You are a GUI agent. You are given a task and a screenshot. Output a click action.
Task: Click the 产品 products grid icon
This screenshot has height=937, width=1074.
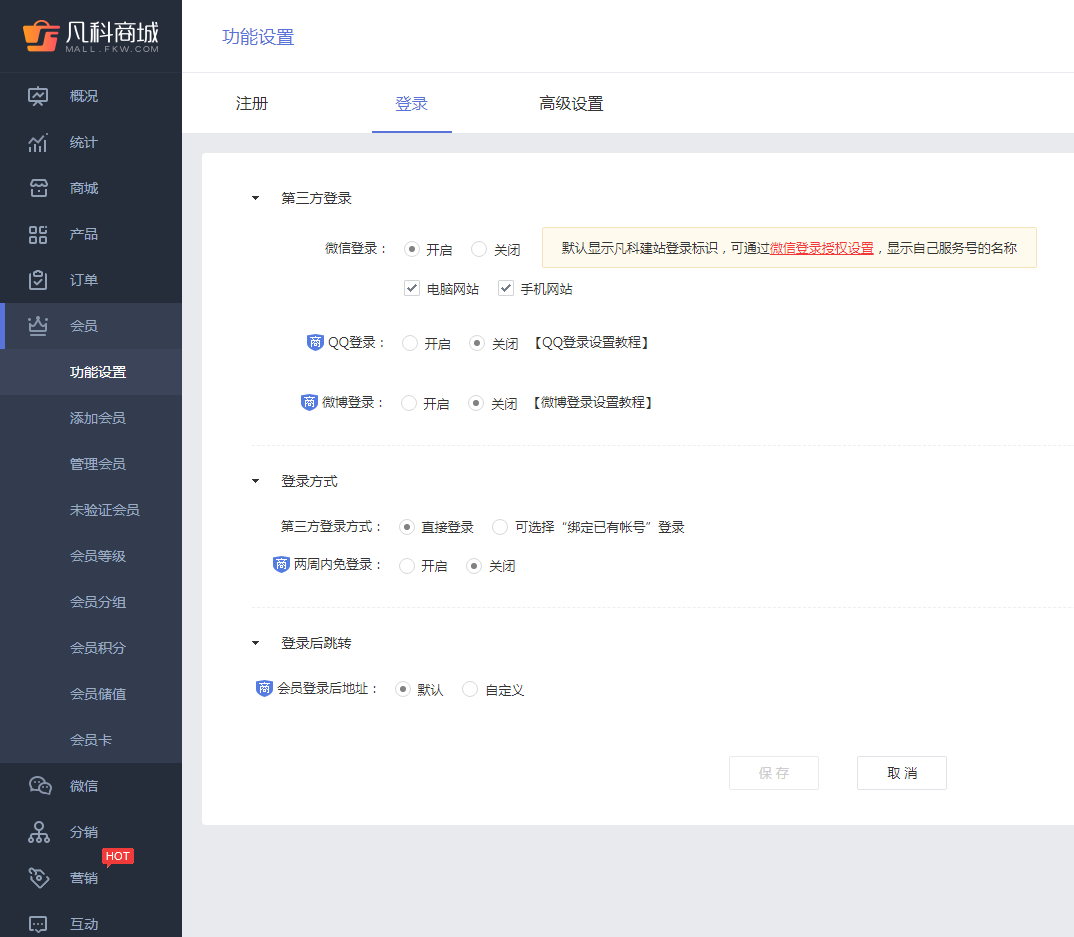[x=38, y=235]
